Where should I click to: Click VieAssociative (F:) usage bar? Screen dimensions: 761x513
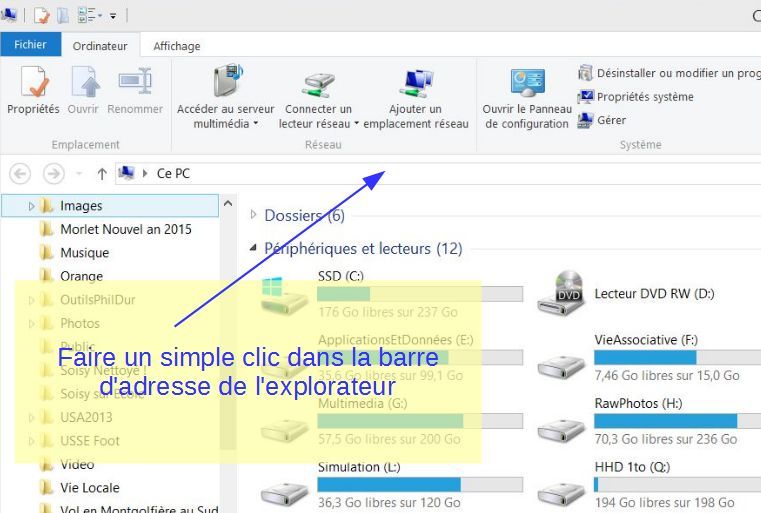tap(678, 358)
